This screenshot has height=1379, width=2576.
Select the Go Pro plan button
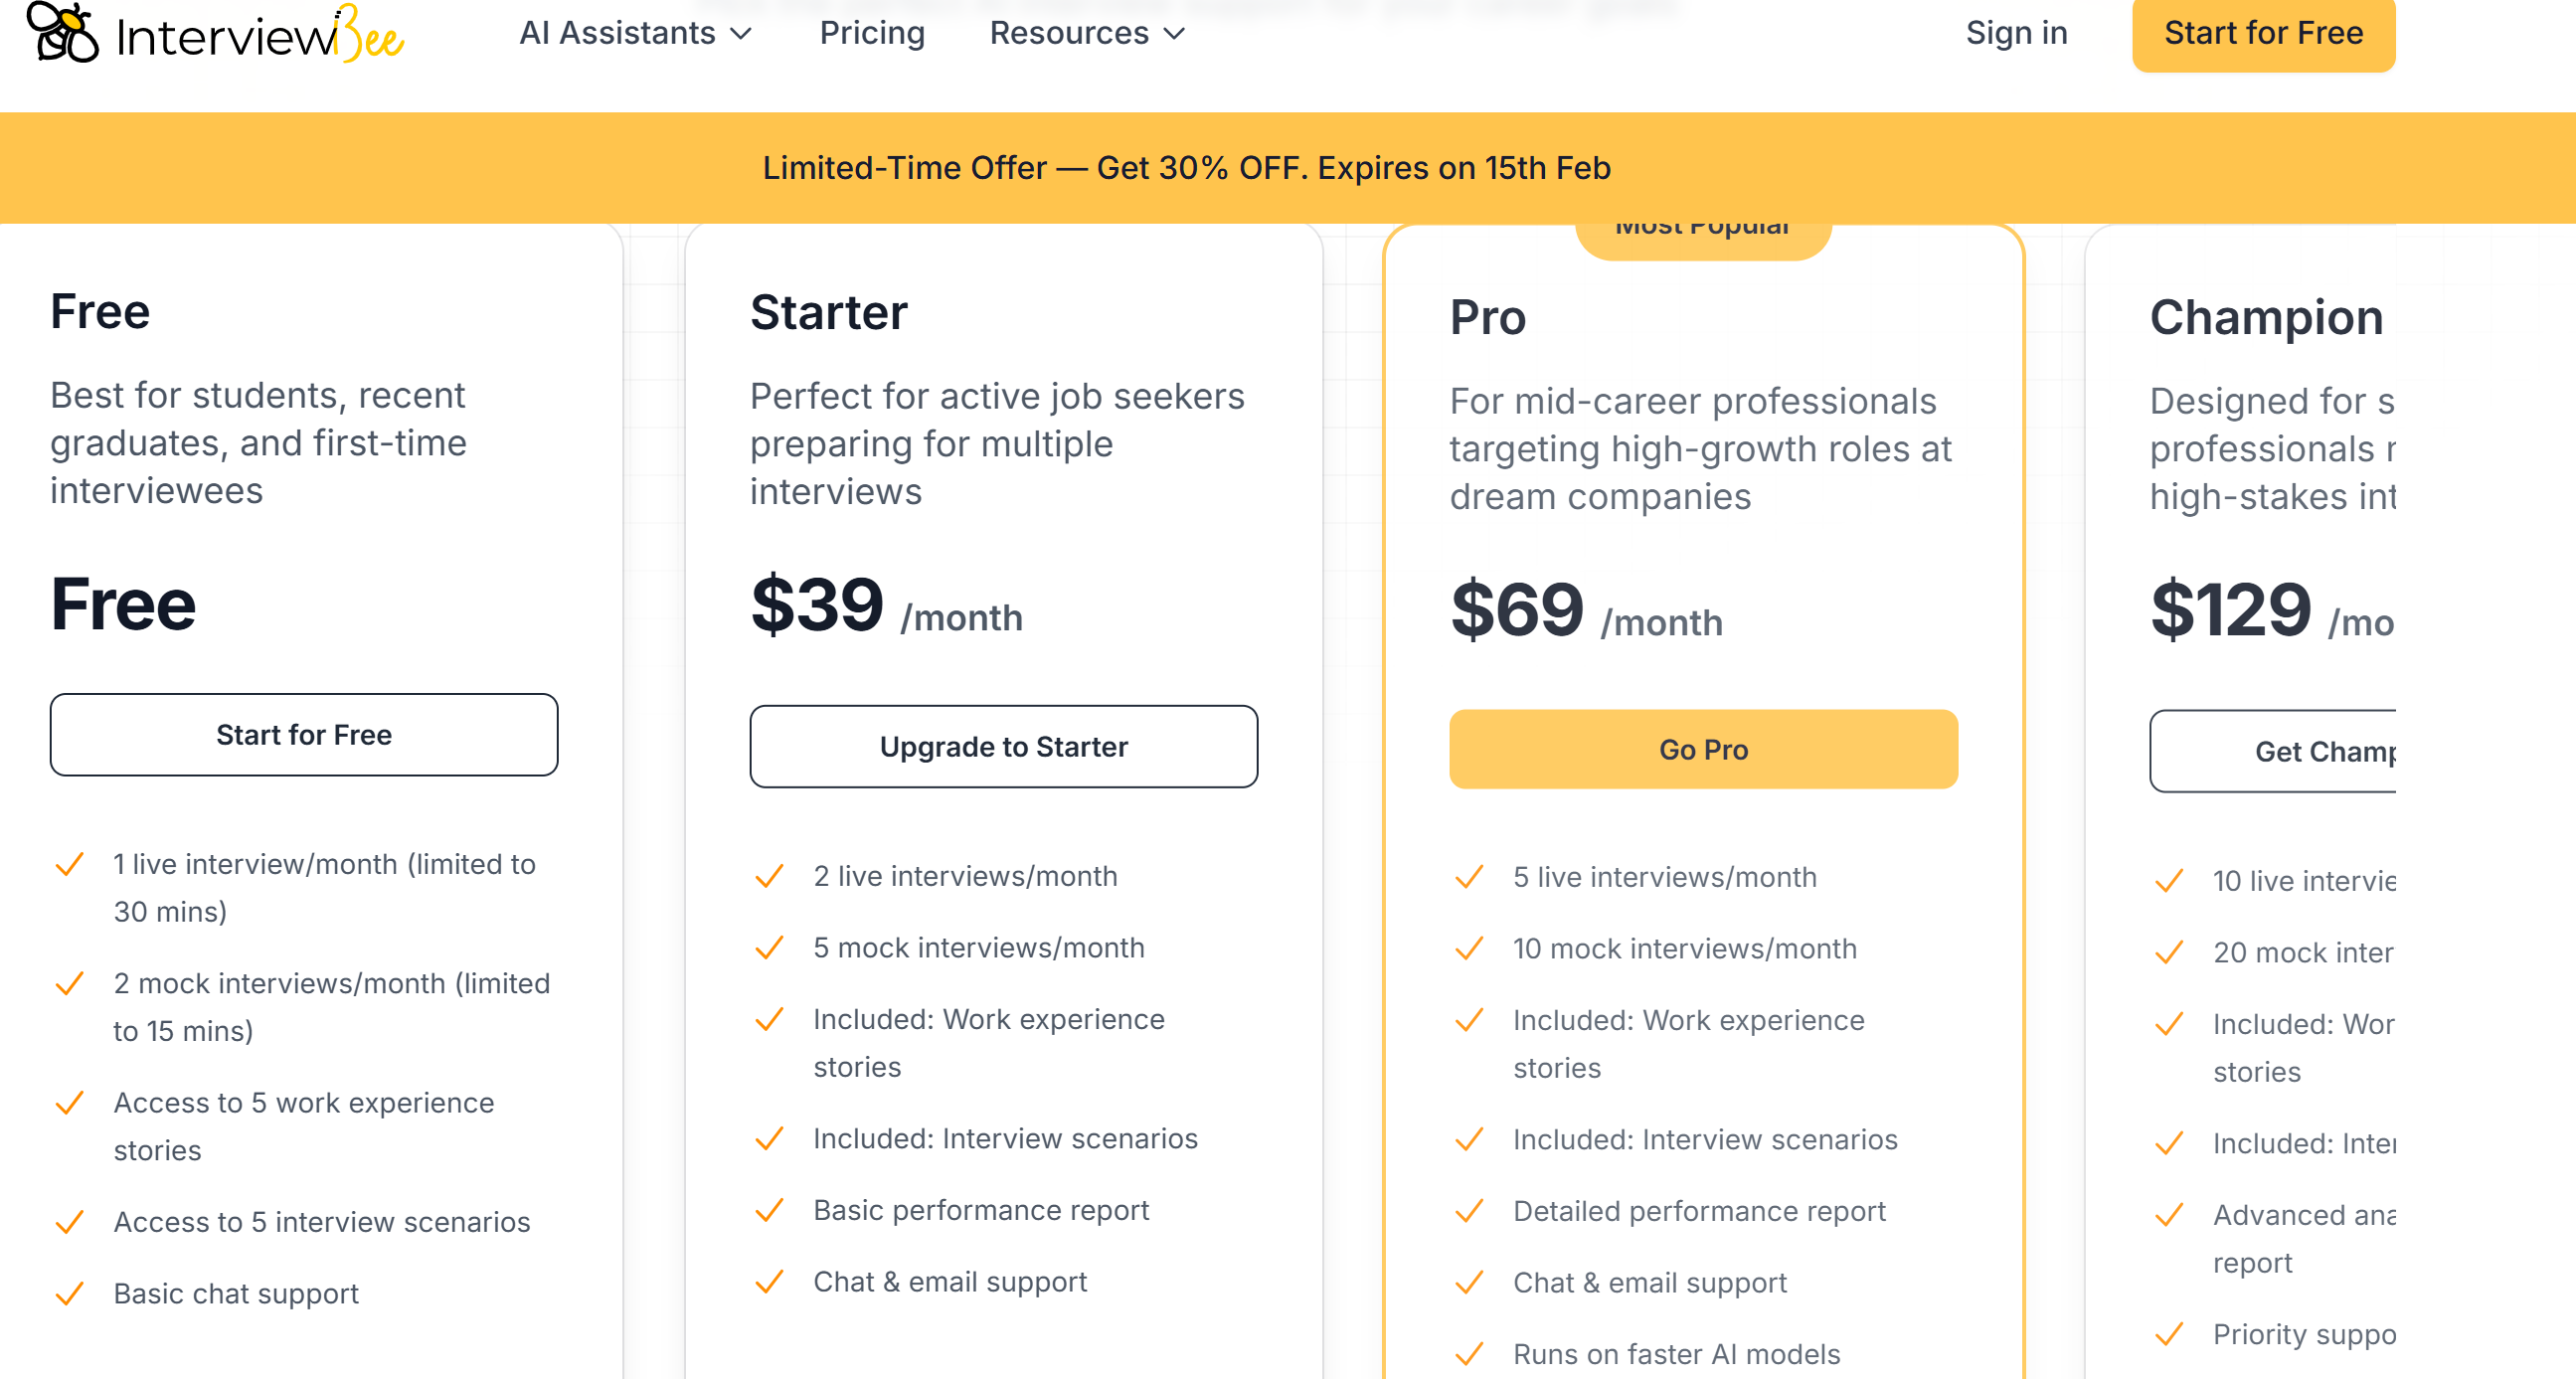coord(1703,750)
